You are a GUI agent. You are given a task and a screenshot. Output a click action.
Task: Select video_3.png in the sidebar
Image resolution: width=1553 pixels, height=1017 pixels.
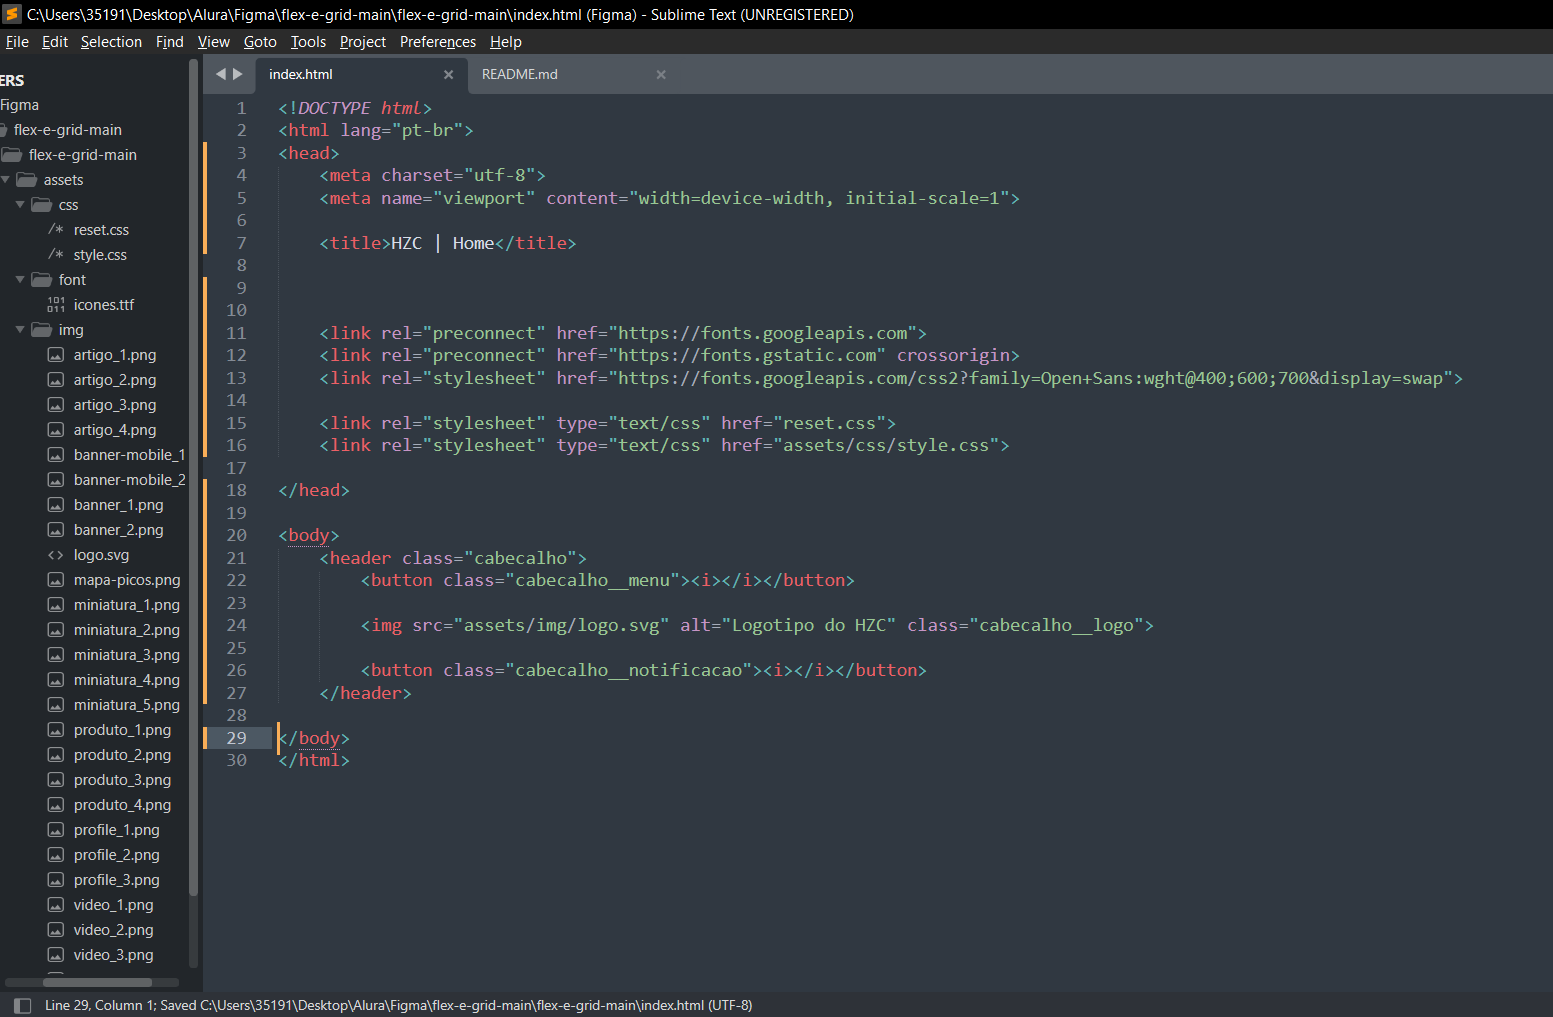(x=113, y=955)
